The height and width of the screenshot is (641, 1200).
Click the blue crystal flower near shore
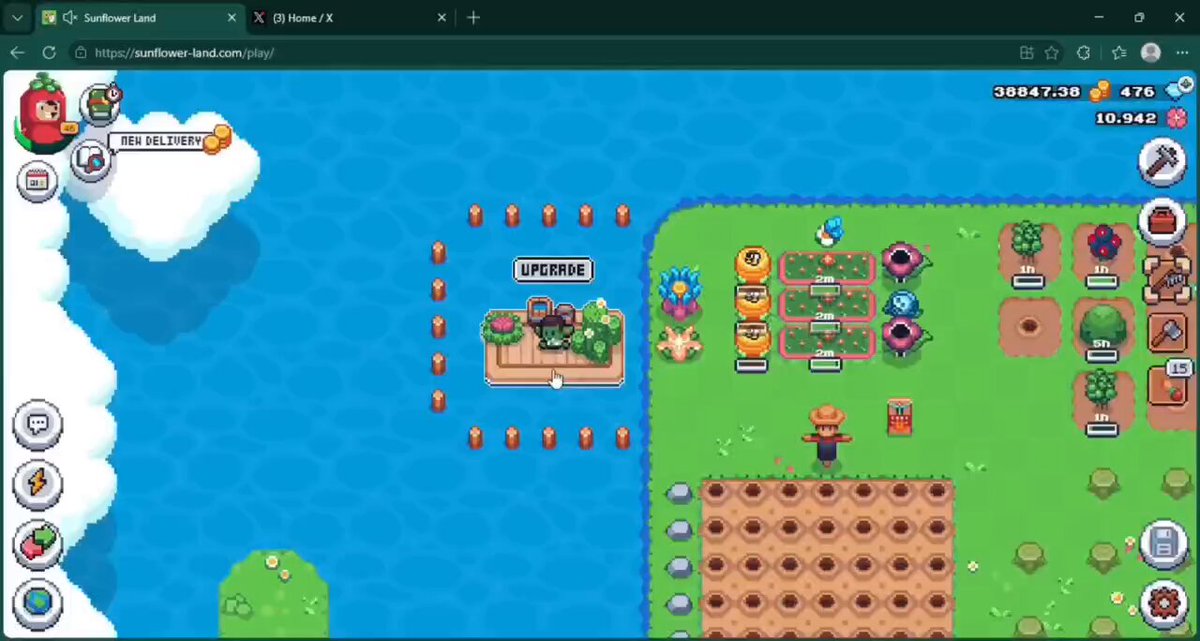[x=680, y=291]
